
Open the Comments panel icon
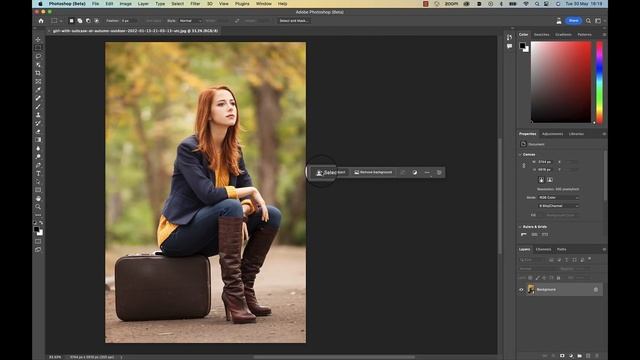[x=509, y=47]
